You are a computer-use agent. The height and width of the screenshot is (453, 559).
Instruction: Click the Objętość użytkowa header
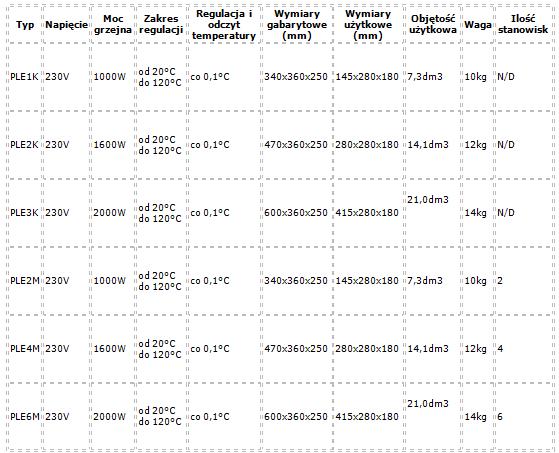(x=433, y=24)
